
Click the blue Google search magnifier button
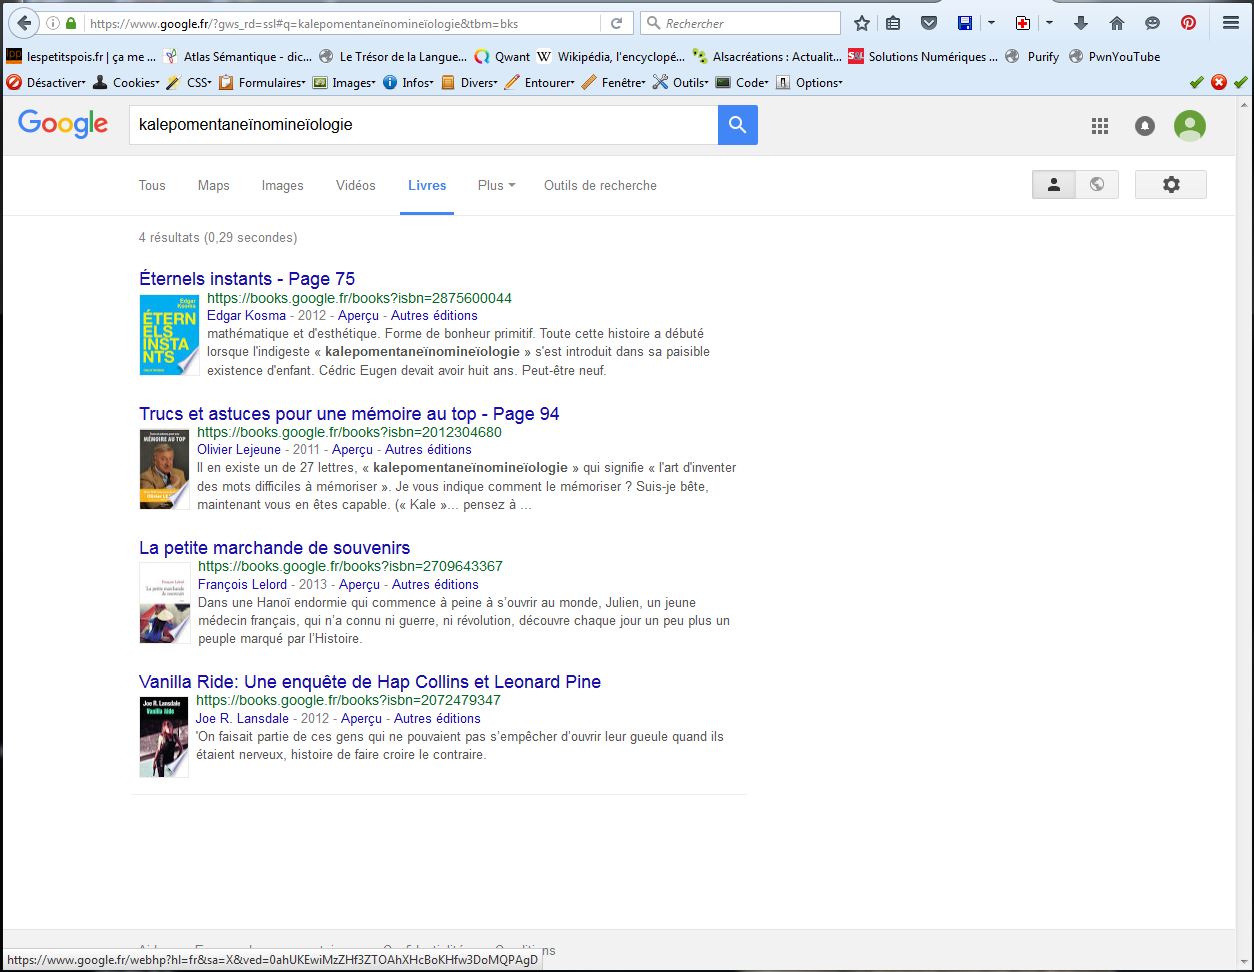coord(737,125)
